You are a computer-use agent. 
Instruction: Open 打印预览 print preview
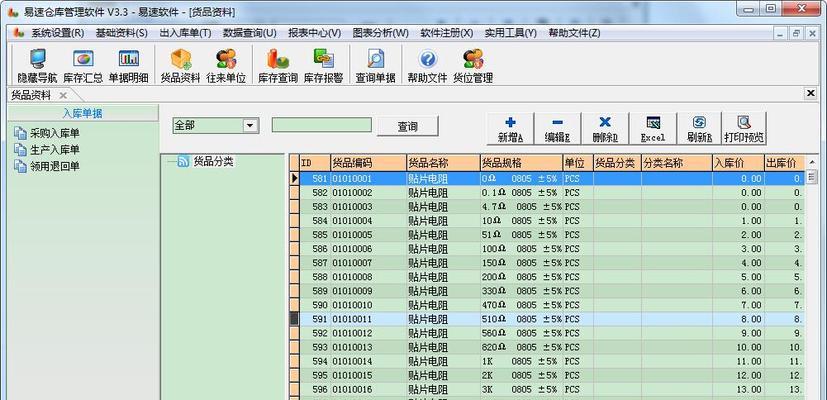[744, 129]
